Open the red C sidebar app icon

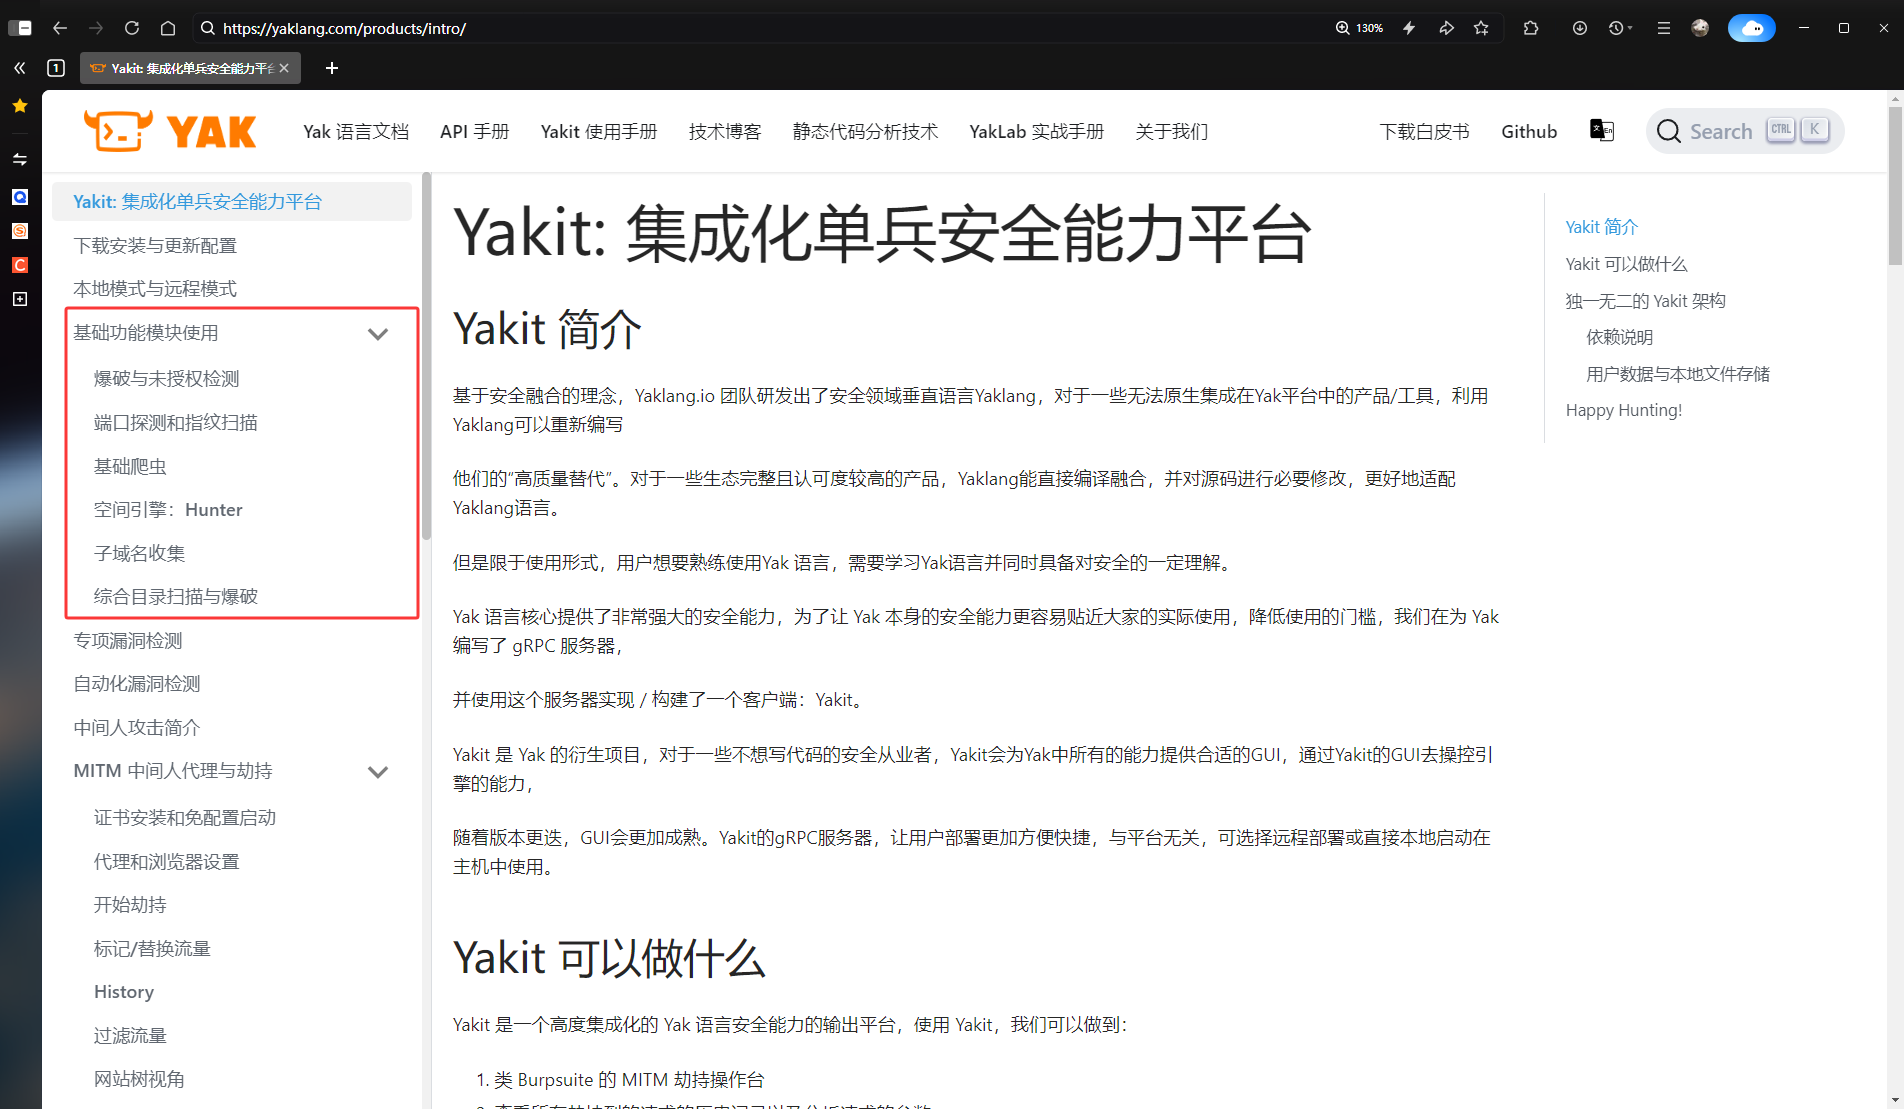(x=20, y=265)
